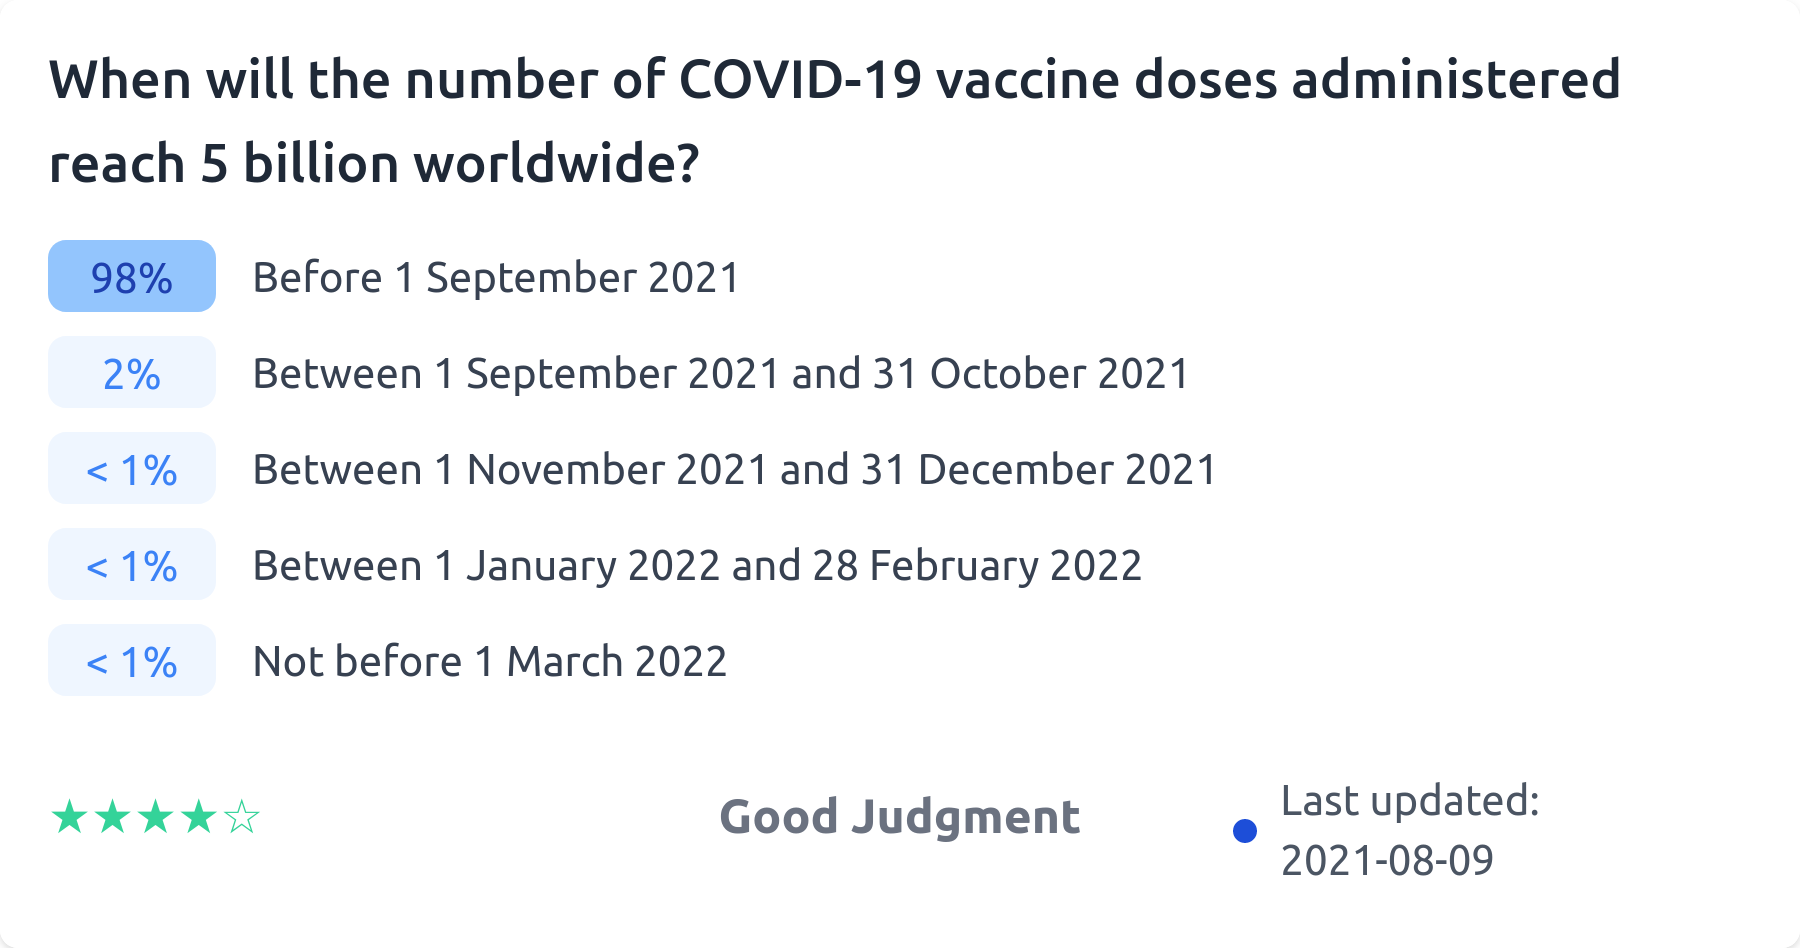Select the 2% probability badge
Viewport: 1800px width, 948px height.
pyautogui.click(x=132, y=373)
